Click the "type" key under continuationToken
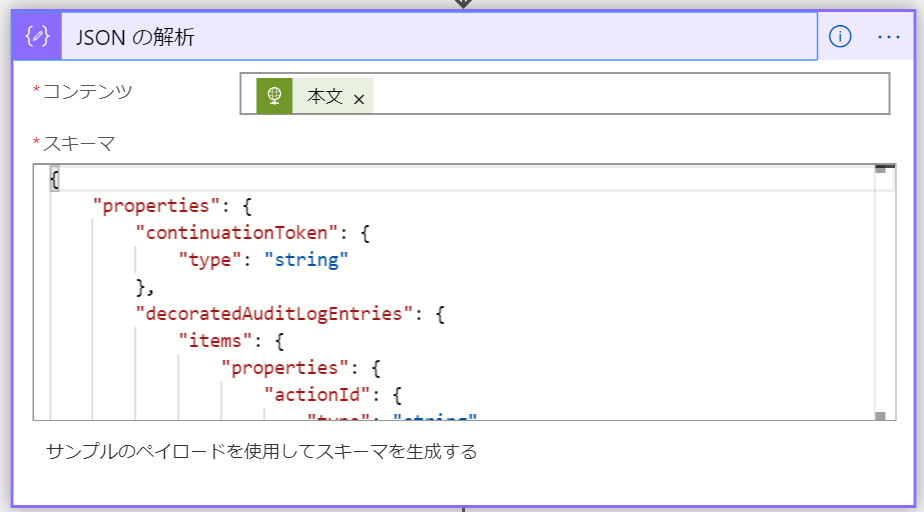This screenshot has width=924, height=512. [210, 260]
